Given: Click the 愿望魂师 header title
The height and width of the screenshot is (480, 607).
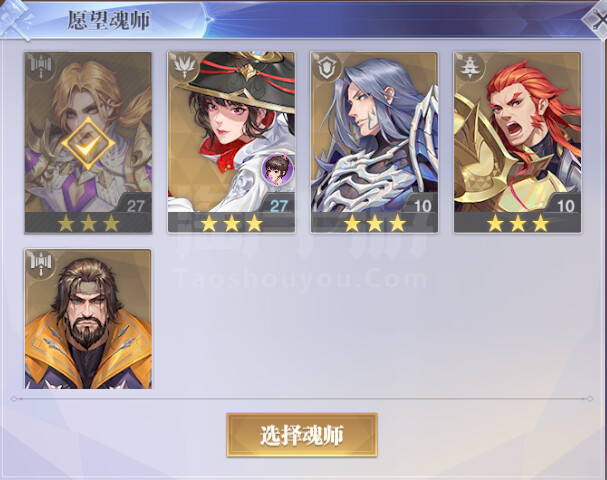Looking at the screenshot, I should point(109,20).
